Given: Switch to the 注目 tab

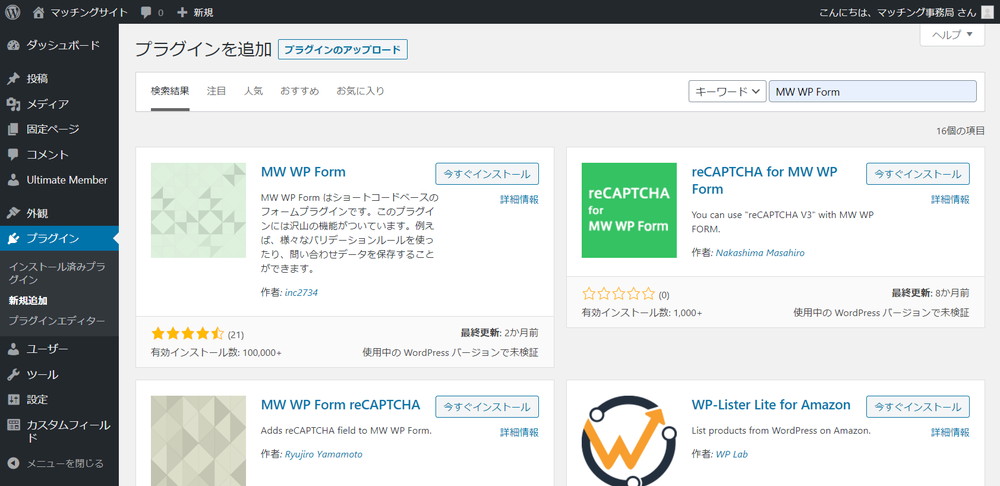Looking at the screenshot, I should coord(216,91).
